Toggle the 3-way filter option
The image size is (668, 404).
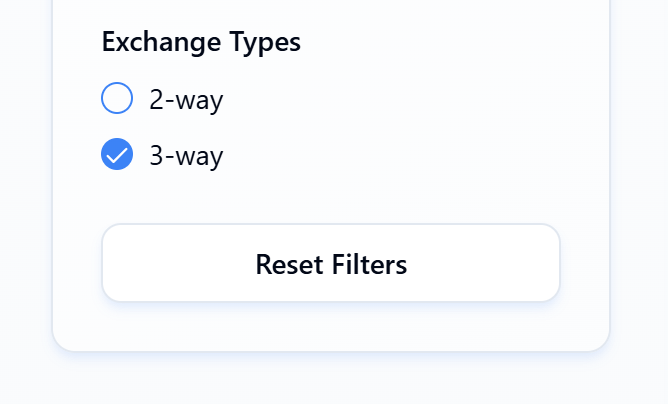(117, 155)
